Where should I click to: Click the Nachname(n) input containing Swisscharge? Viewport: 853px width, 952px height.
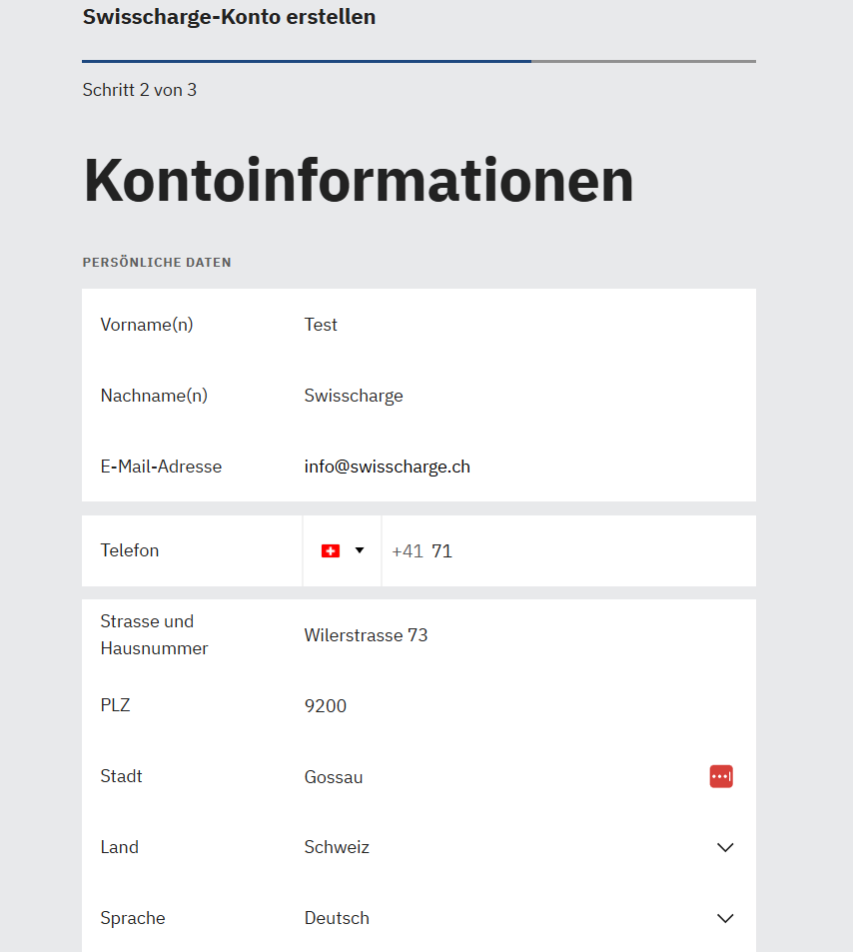pyautogui.click(x=528, y=396)
